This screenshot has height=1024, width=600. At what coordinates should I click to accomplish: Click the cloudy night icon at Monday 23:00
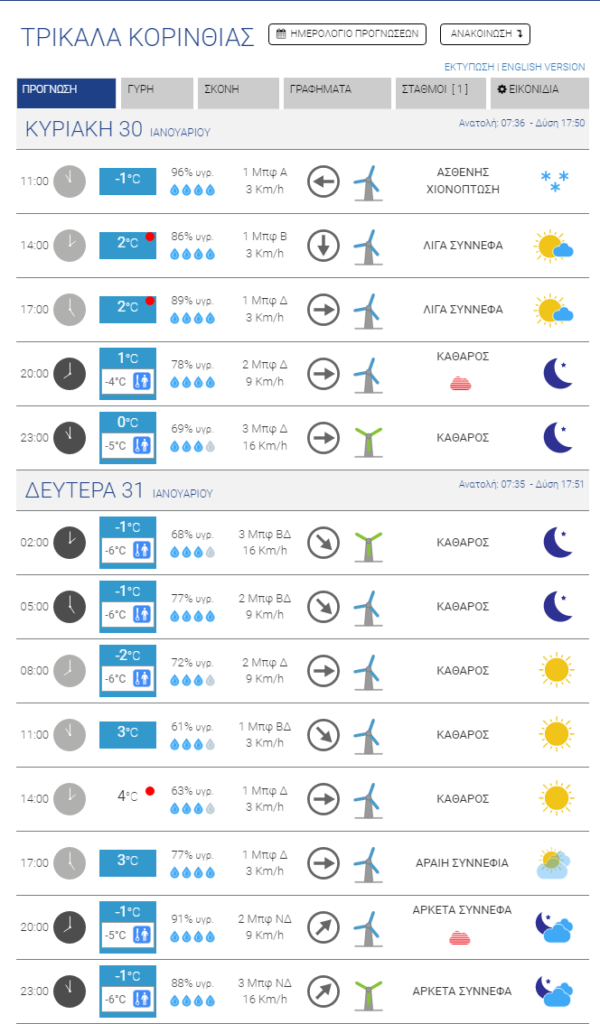(554, 991)
